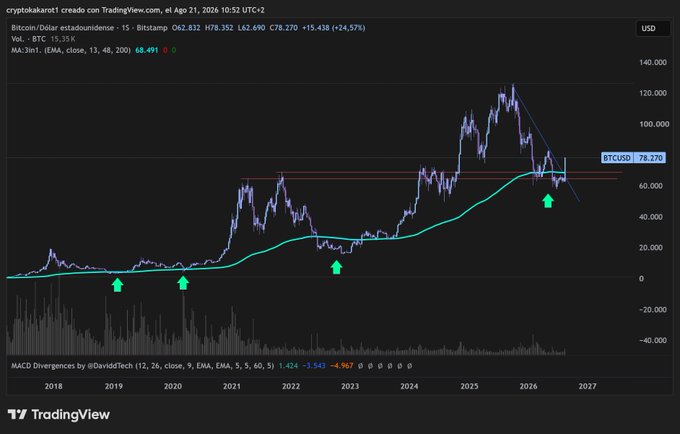Screen dimensions: 680x434
Task: Click the 2023 label on time axis
Action: pos(350,386)
